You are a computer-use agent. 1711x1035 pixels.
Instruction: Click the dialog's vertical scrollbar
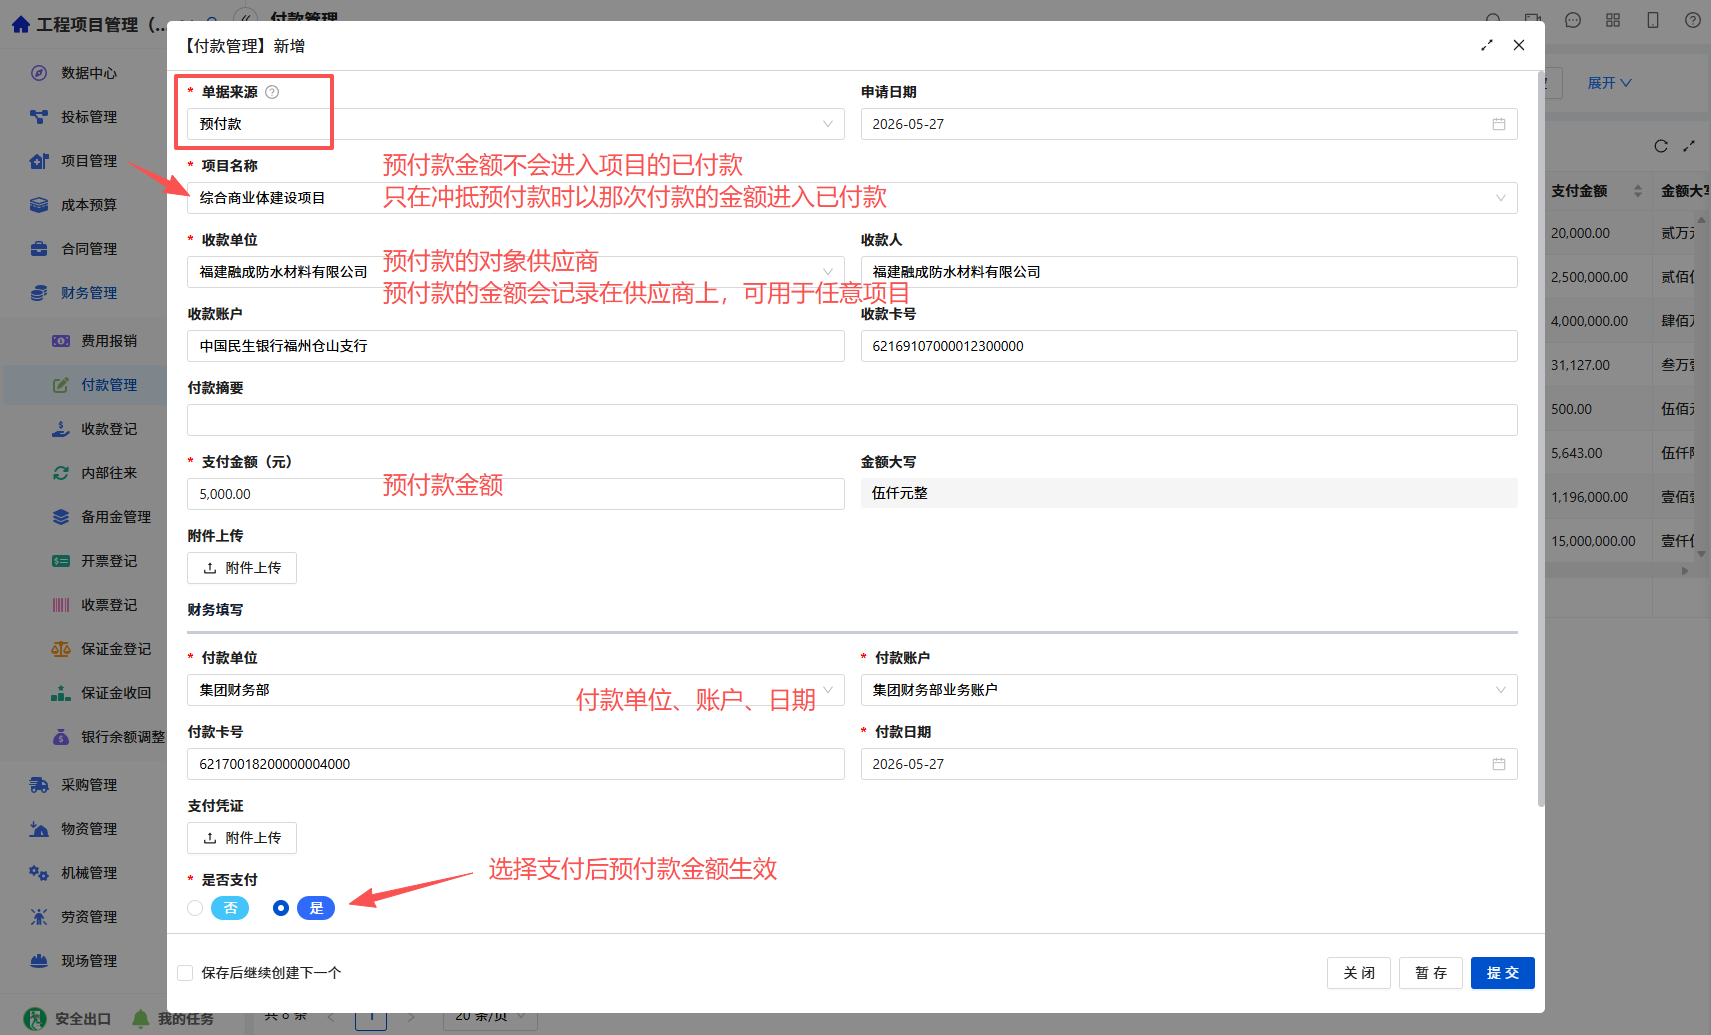[1541, 440]
